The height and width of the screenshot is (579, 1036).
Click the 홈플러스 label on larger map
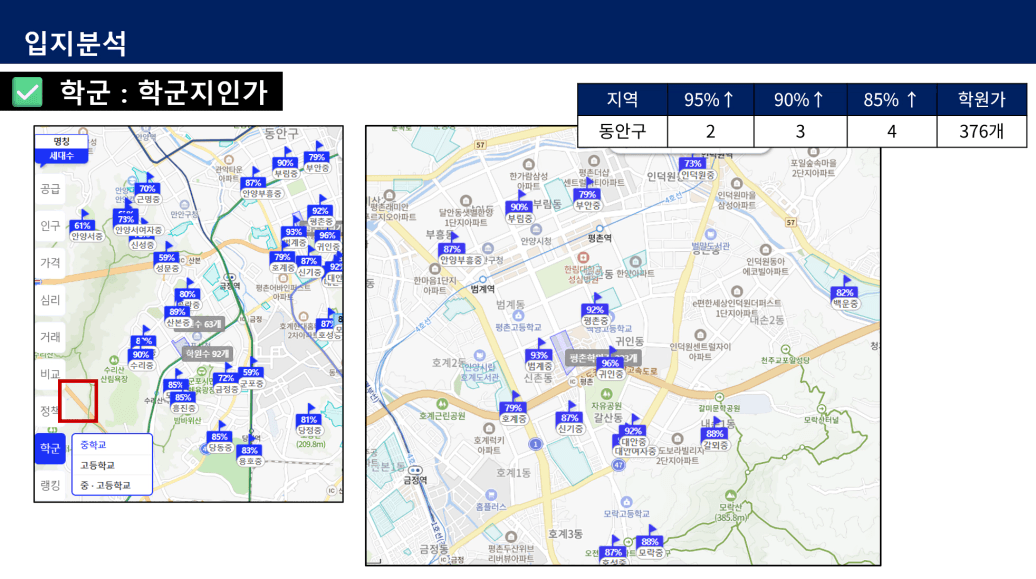pyautogui.click(x=491, y=506)
